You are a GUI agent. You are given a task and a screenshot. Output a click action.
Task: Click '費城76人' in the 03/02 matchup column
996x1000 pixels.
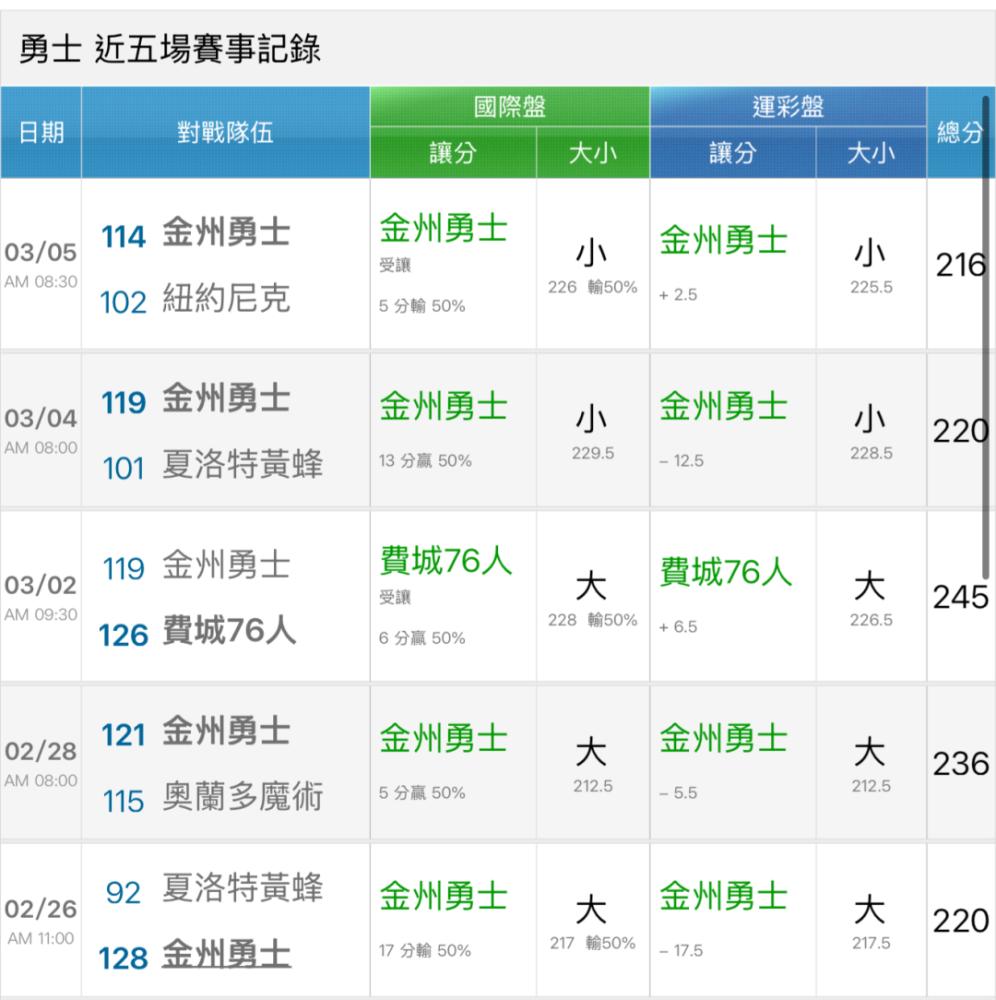pos(230,631)
